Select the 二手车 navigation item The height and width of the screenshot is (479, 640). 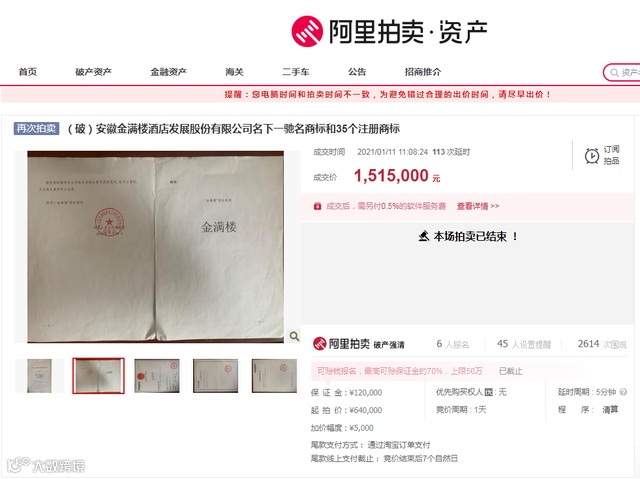(x=296, y=72)
